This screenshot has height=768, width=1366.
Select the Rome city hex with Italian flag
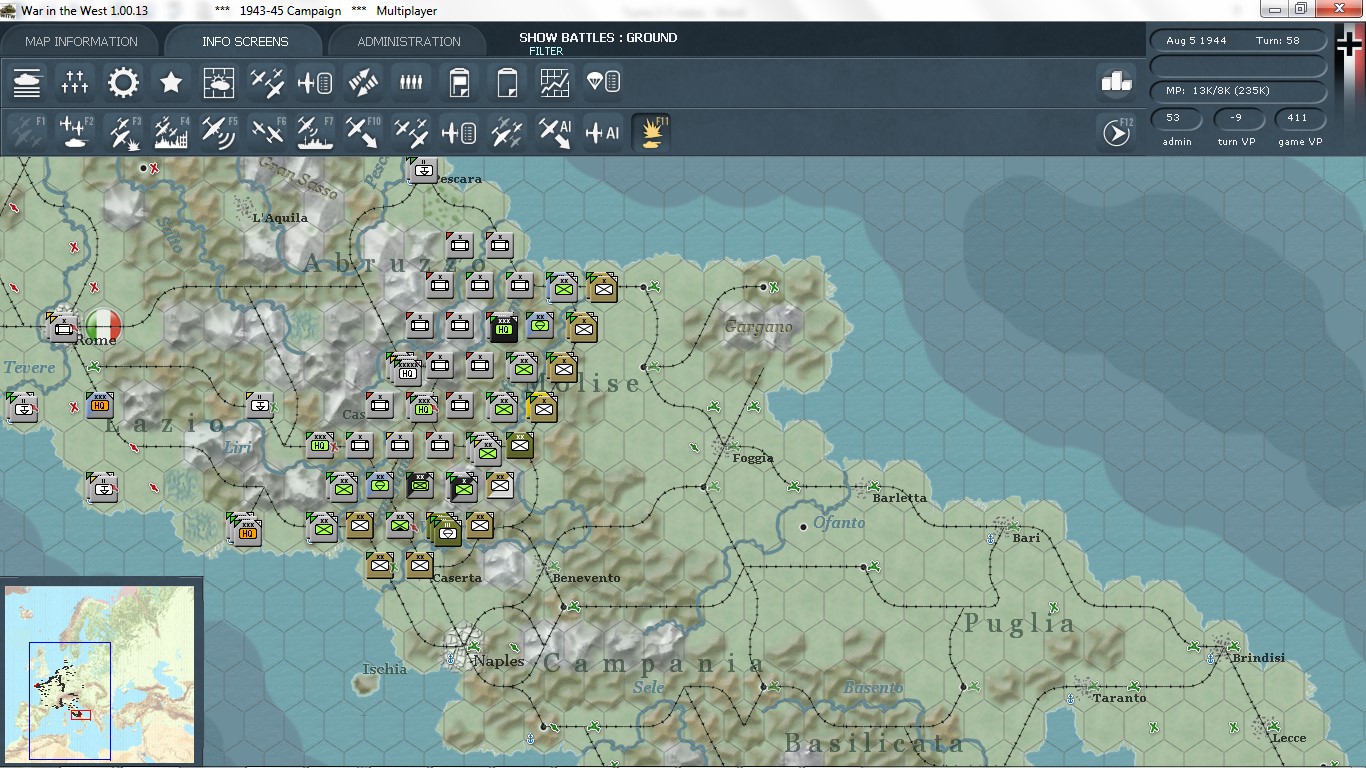click(x=103, y=325)
